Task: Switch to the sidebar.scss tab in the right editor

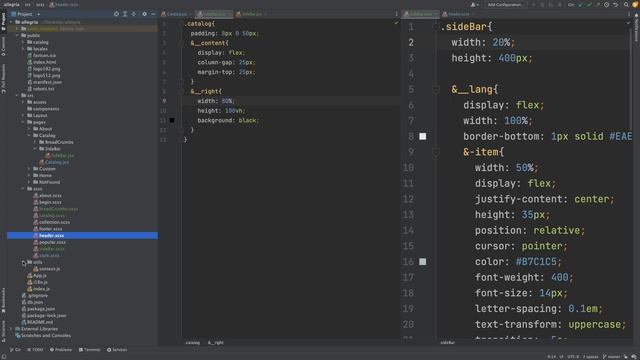Action: pyautogui.click(x=421, y=14)
